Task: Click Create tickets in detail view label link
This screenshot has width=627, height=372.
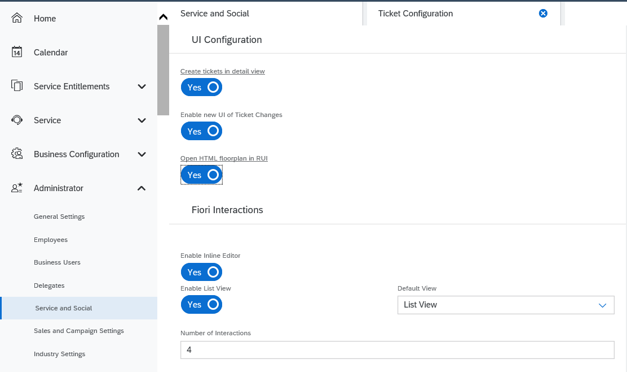Action: [223, 71]
